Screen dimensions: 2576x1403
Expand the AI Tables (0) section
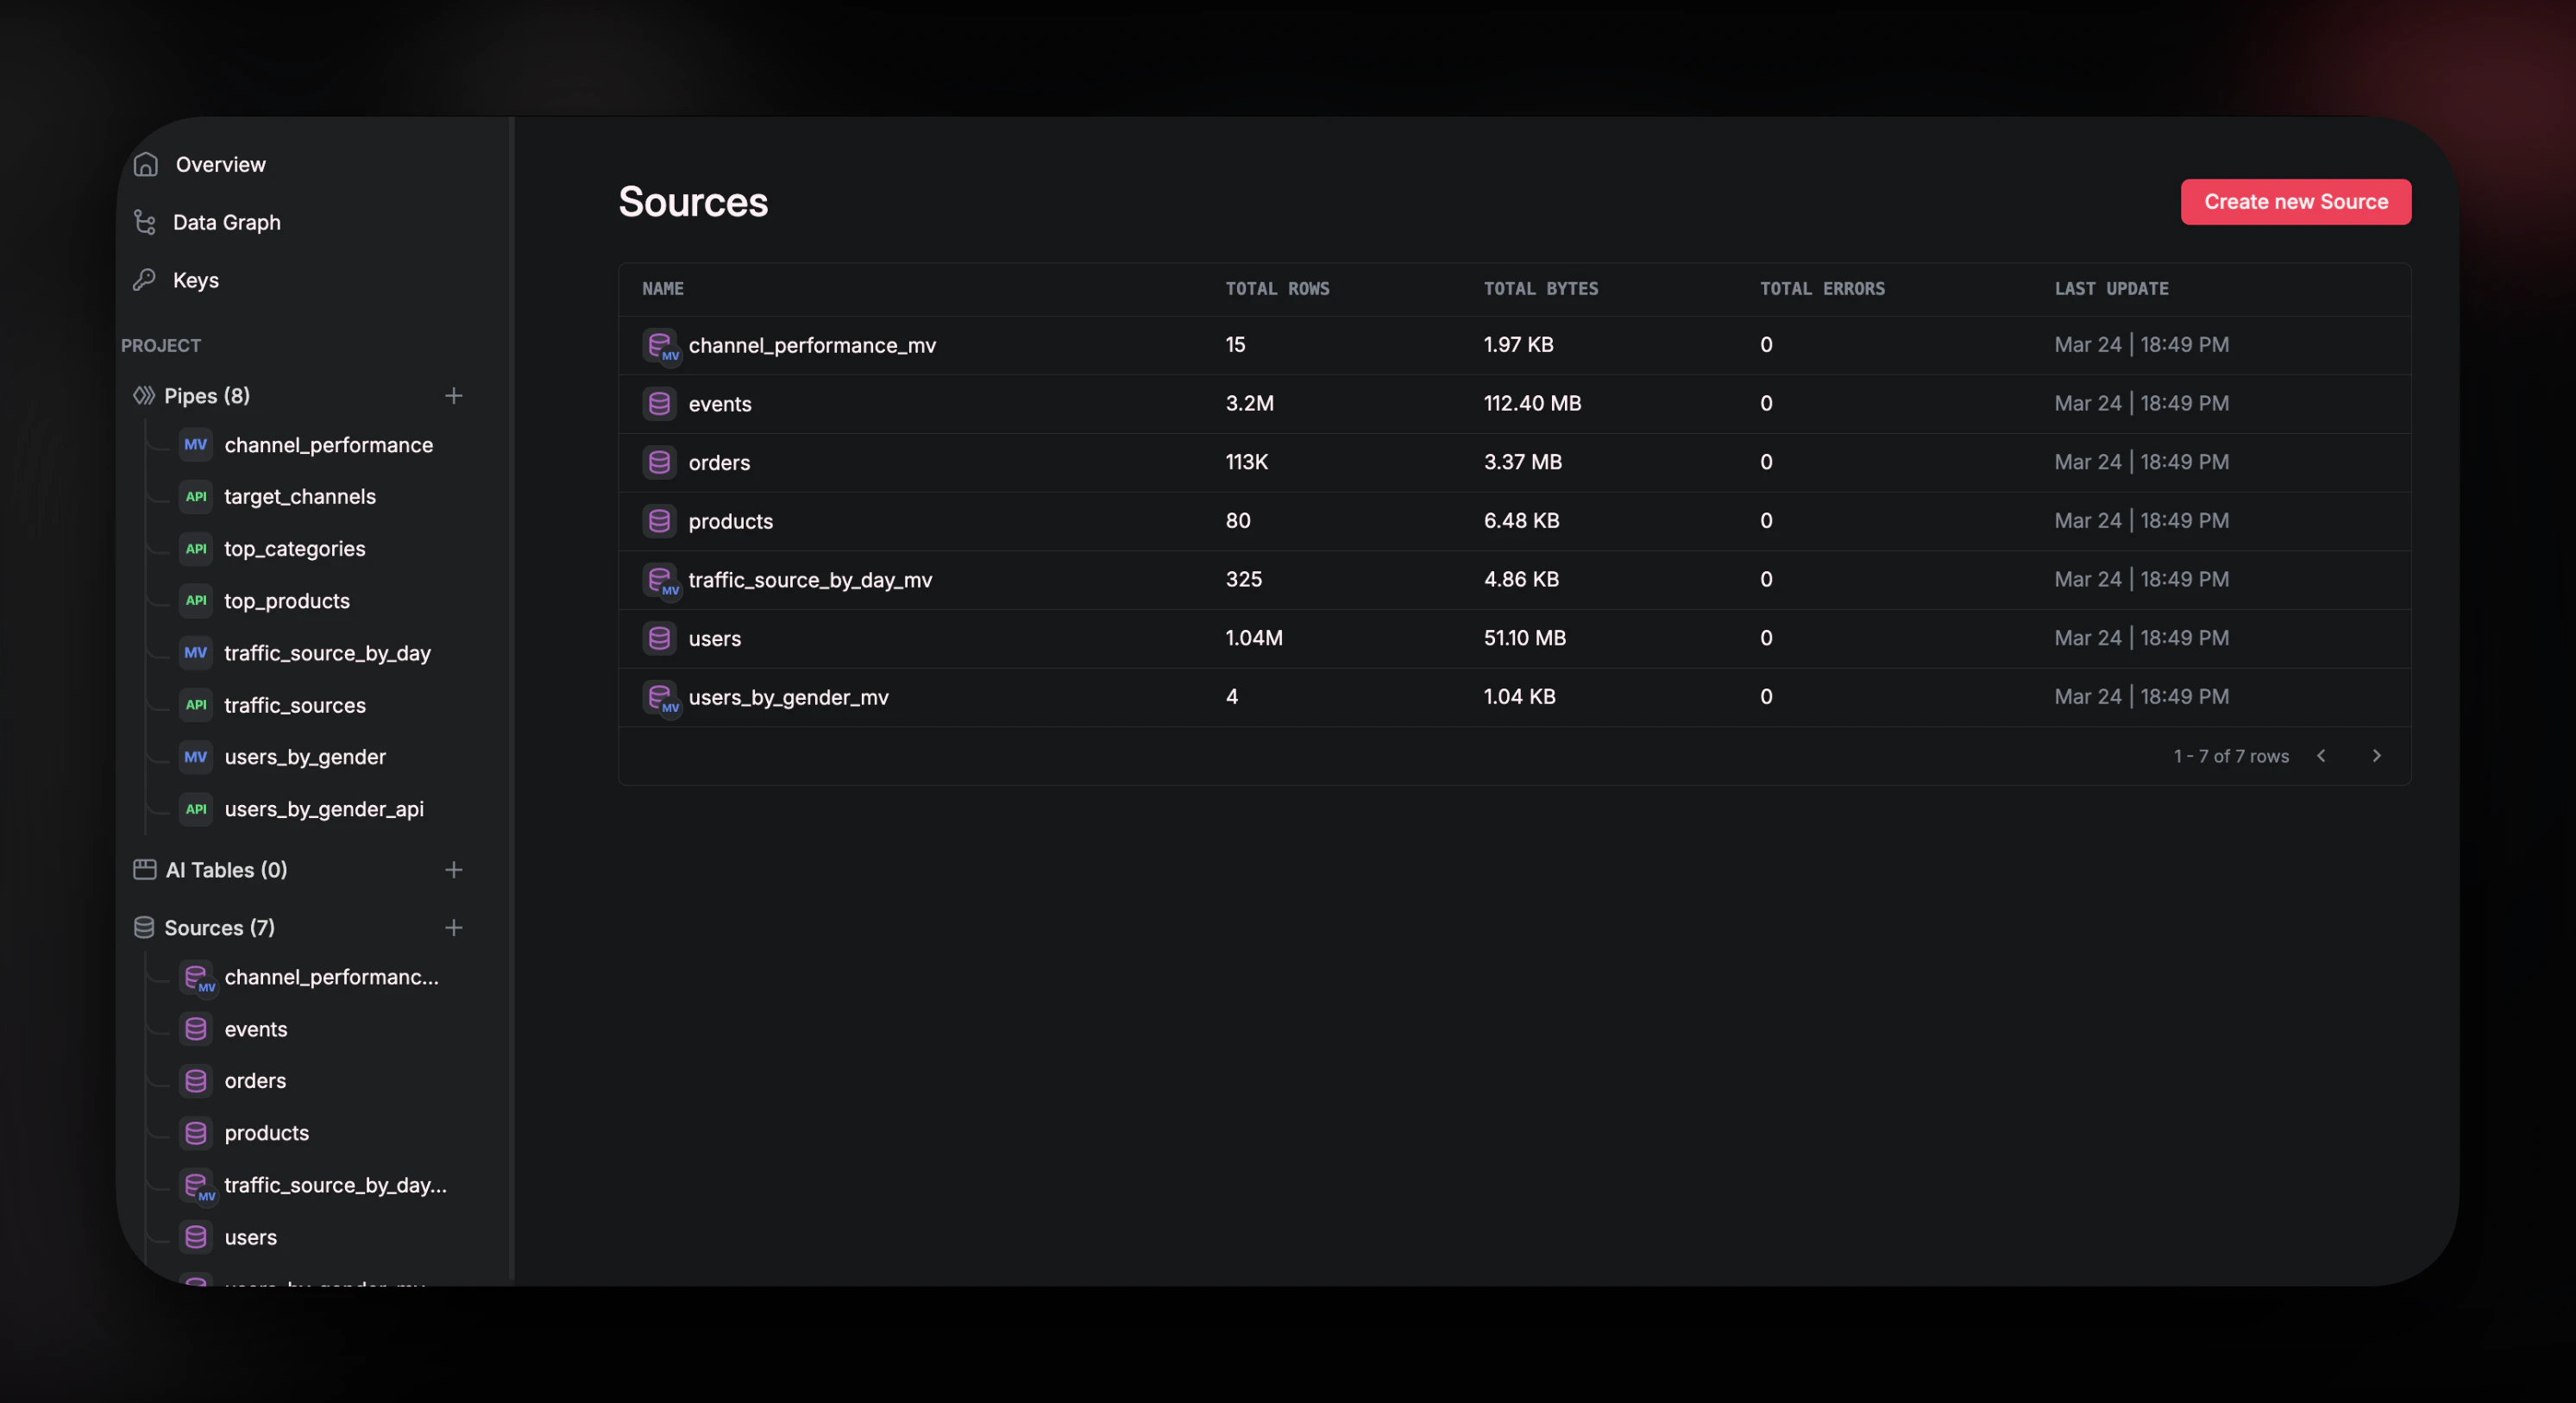click(226, 870)
